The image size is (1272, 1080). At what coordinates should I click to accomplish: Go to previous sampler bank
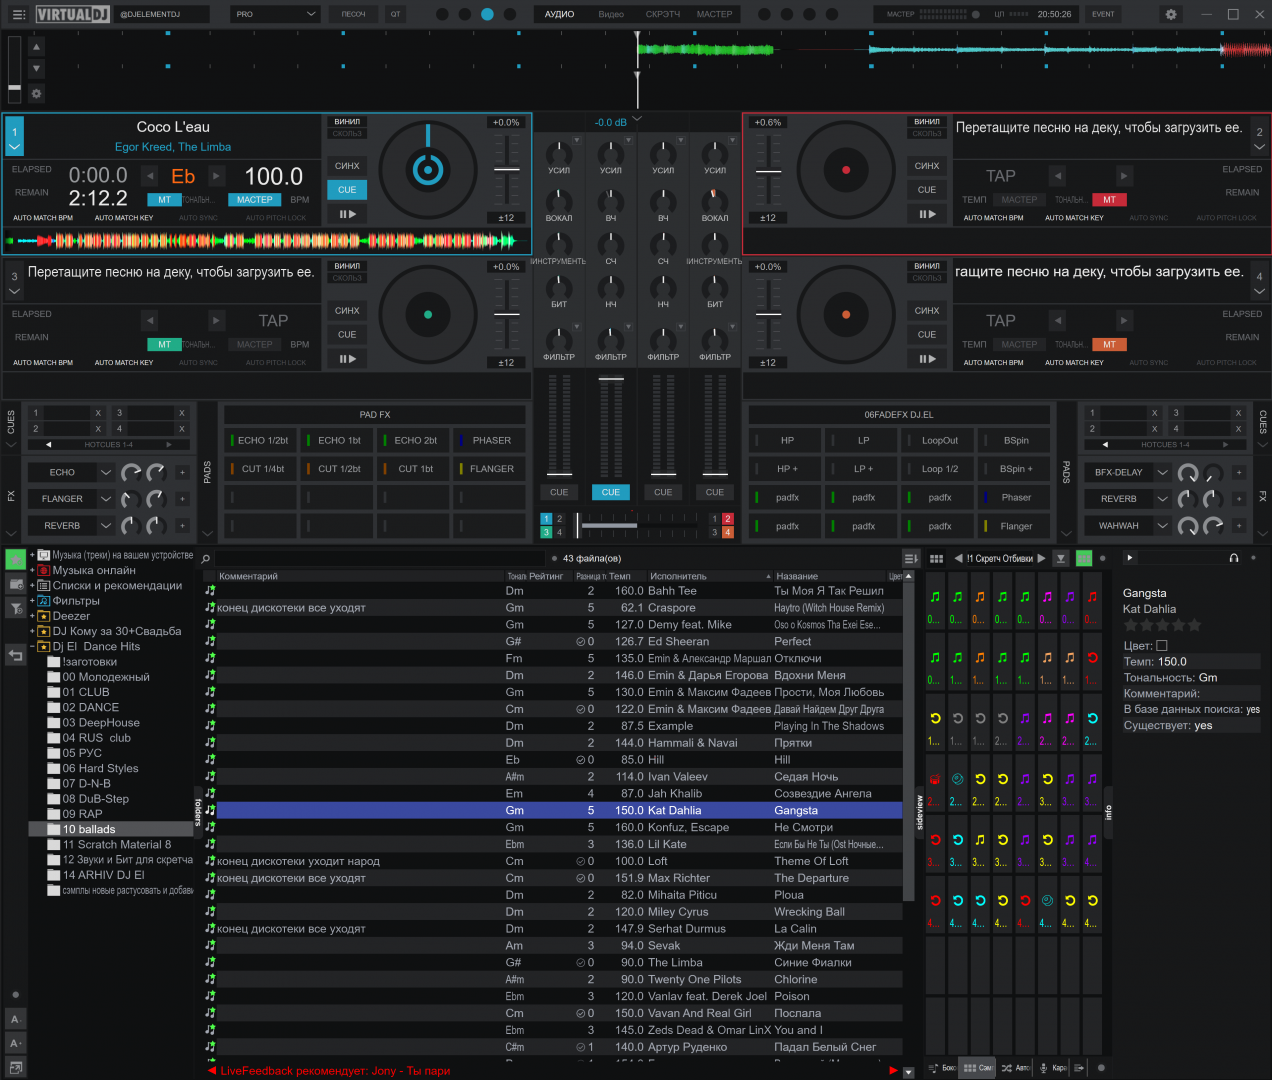point(958,559)
